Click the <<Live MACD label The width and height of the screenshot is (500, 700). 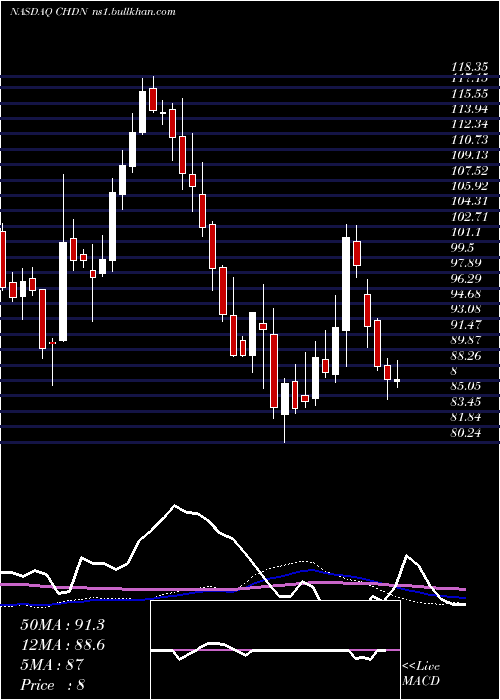click(421, 673)
